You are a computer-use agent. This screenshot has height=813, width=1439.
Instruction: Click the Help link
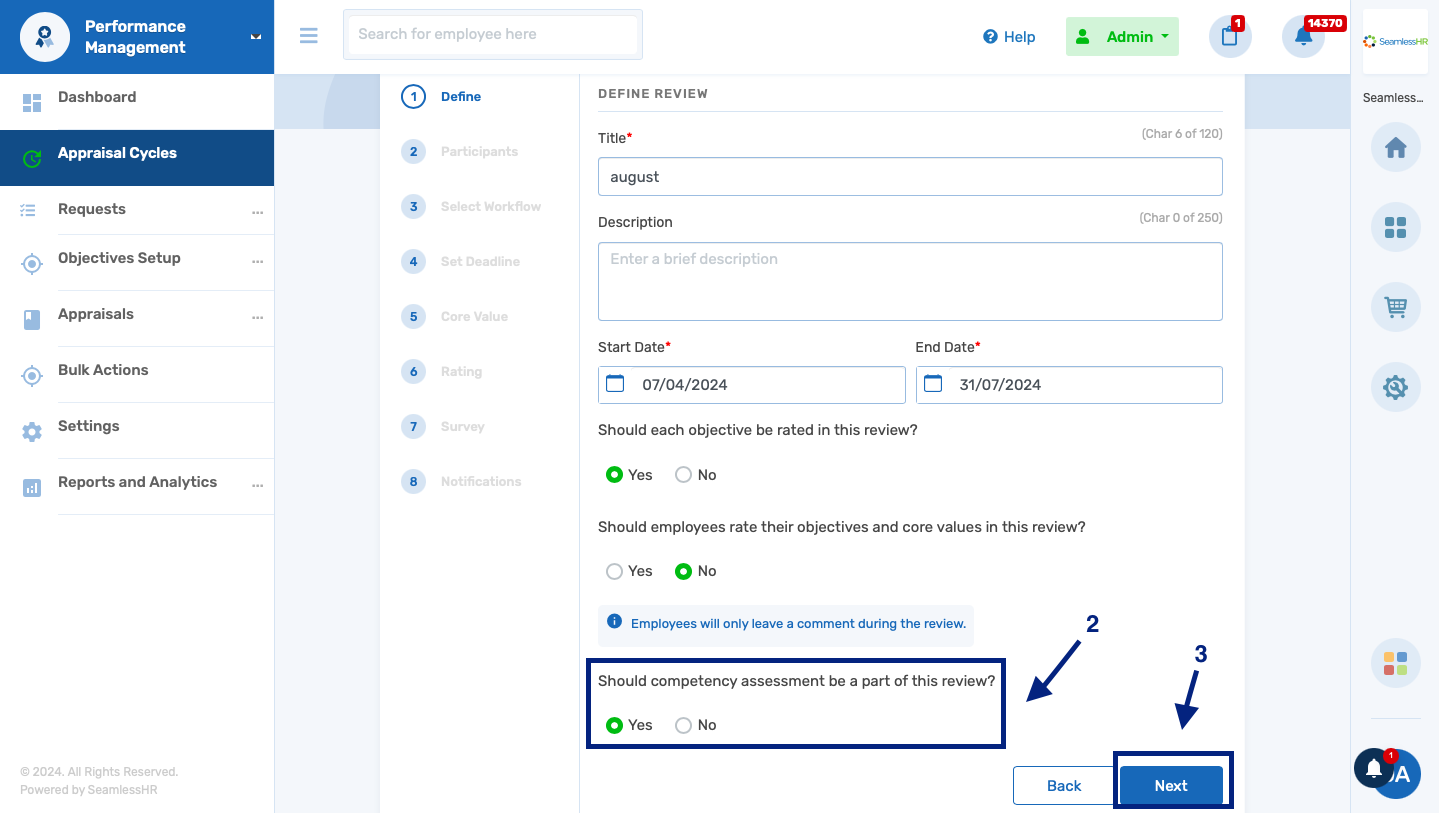pyautogui.click(x=1009, y=37)
